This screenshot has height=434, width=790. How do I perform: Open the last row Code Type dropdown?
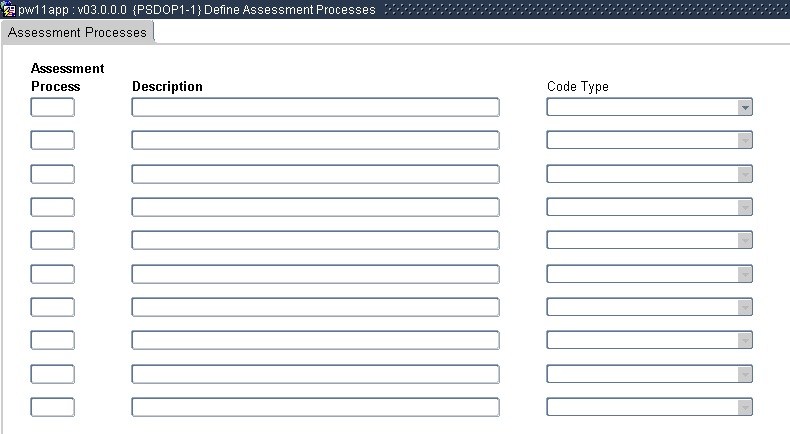pos(744,407)
